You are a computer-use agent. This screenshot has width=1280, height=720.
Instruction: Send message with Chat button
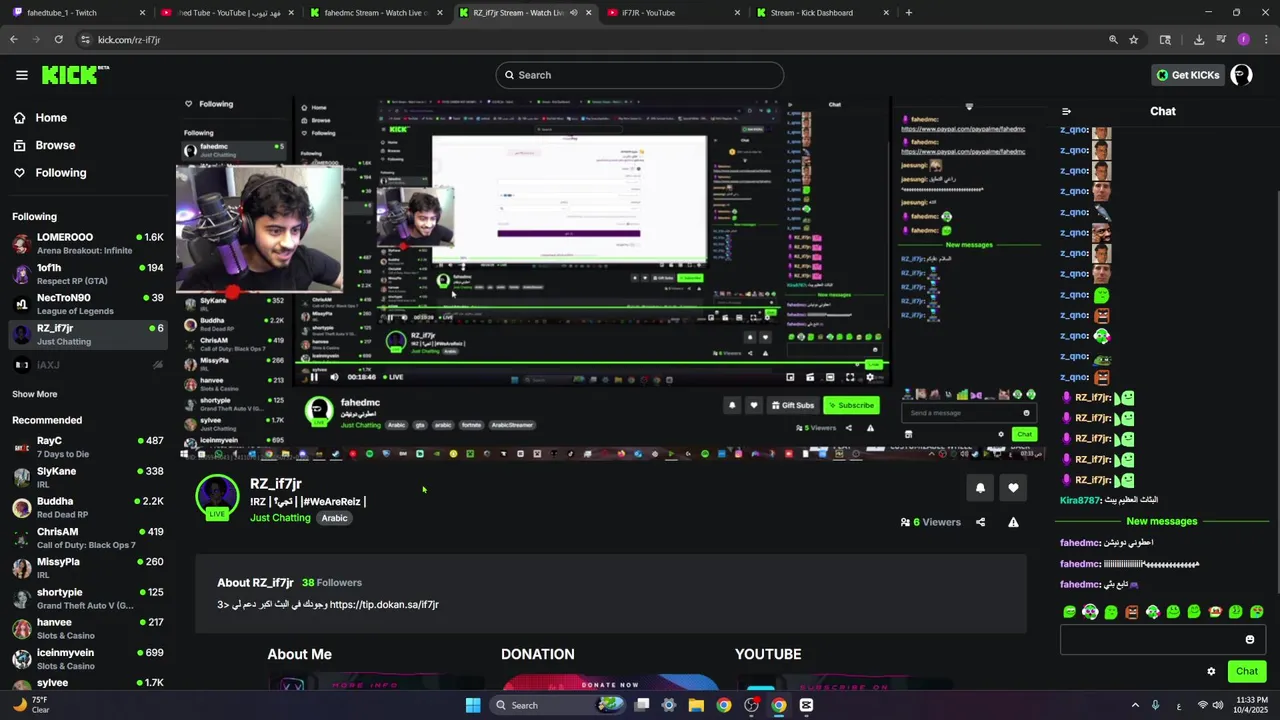click(1246, 671)
